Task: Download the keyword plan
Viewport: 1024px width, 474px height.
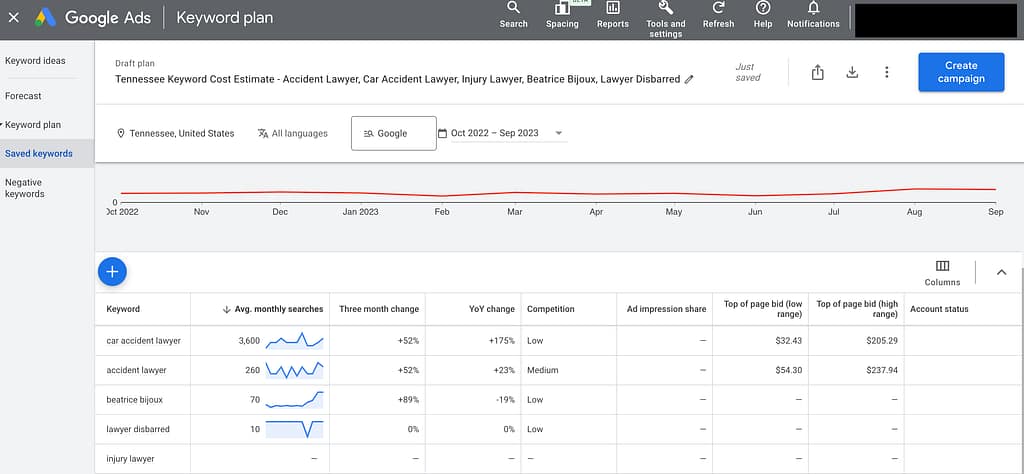Action: 852,72
